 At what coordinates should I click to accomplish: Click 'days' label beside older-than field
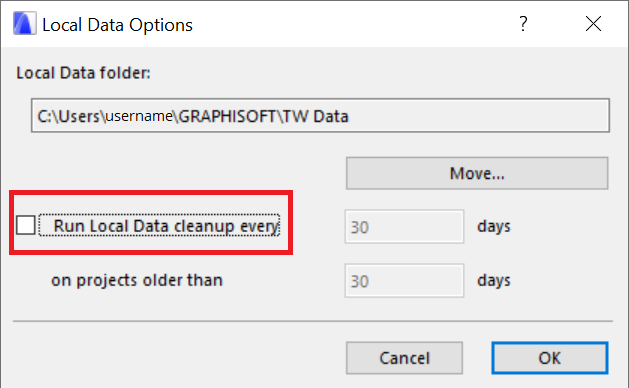tap(494, 280)
